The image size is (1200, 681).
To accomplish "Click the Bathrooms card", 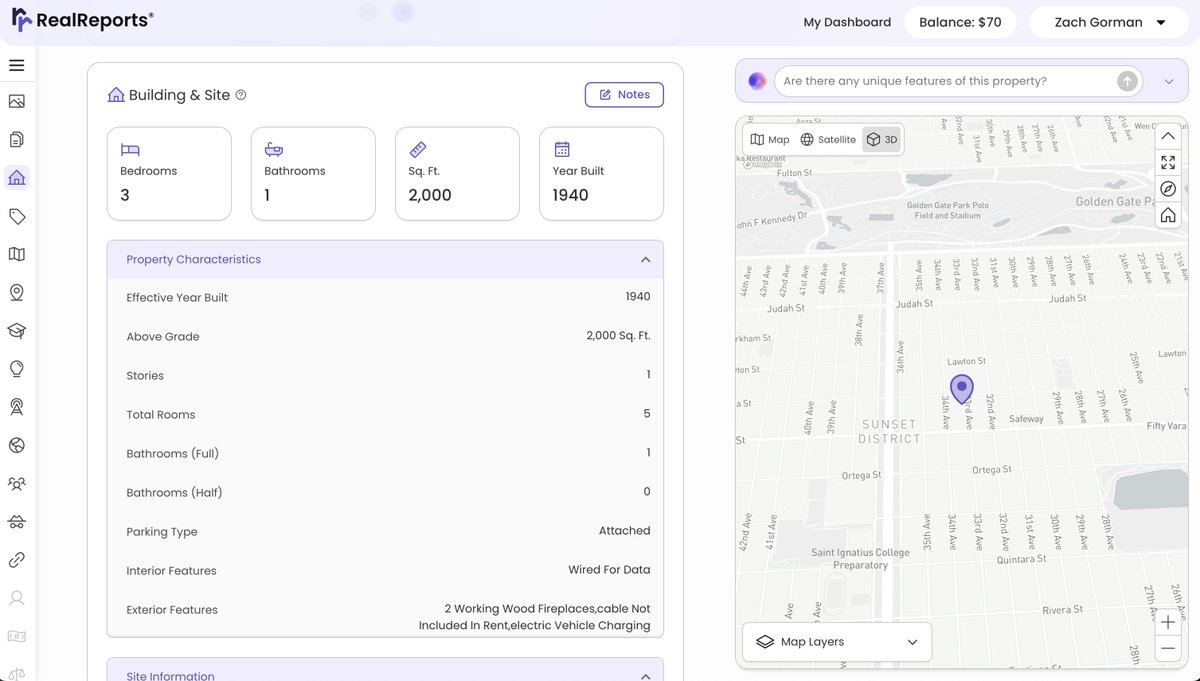I will click(313, 174).
